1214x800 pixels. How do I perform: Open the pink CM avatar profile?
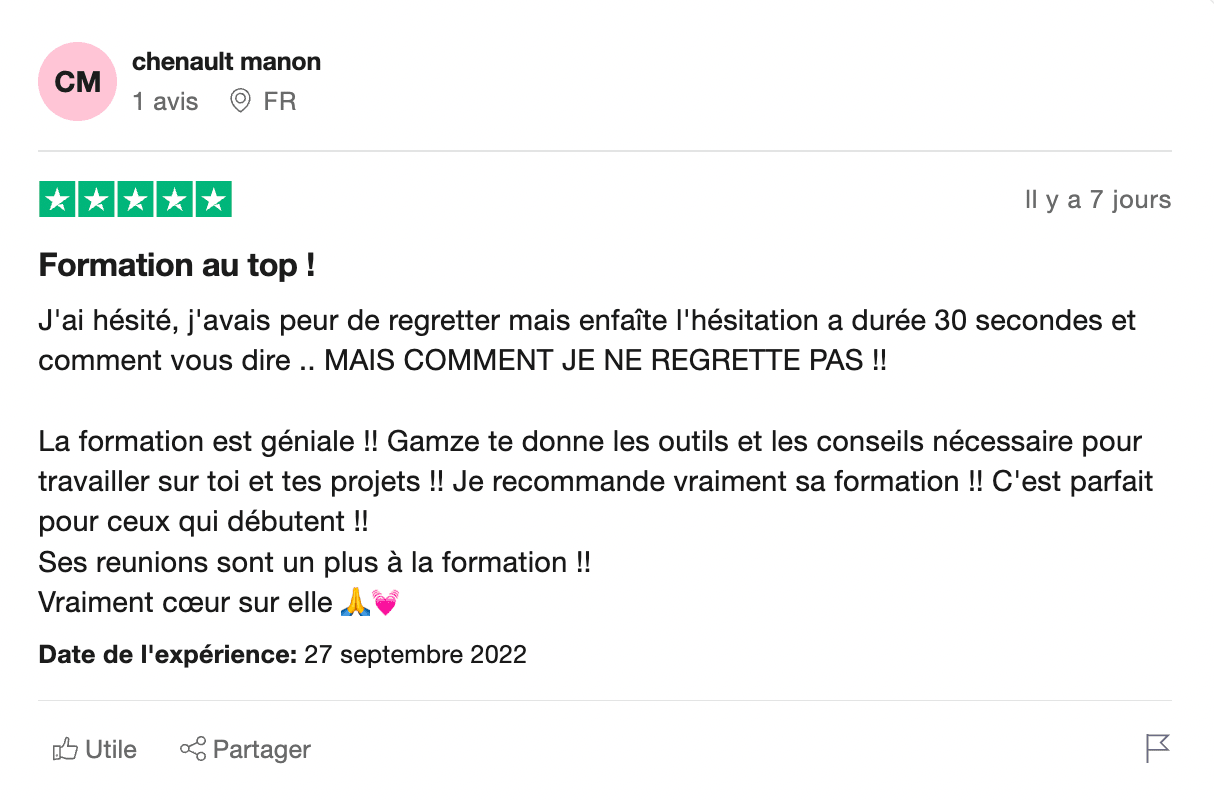[x=77, y=82]
